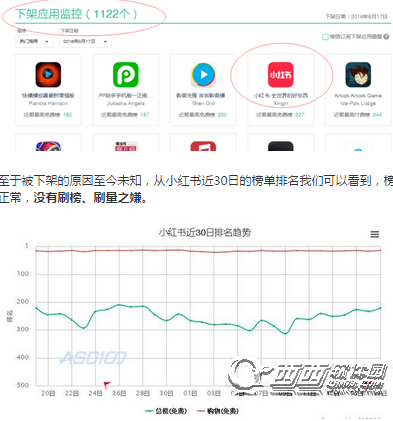Expand the 下架日期 date dropdown
The width and height of the screenshot is (393, 421).
pyautogui.click(x=85, y=41)
